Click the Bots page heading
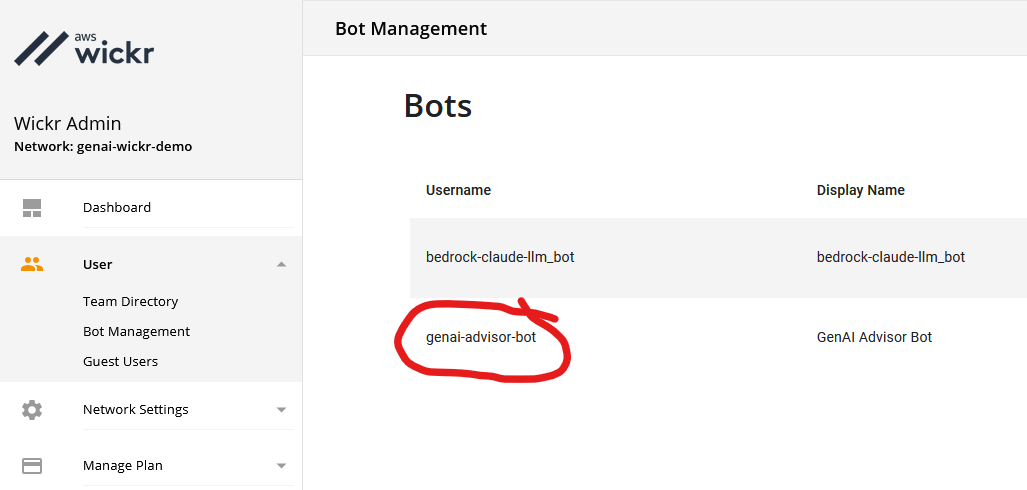This screenshot has height=490, width=1027. [438, 105]
